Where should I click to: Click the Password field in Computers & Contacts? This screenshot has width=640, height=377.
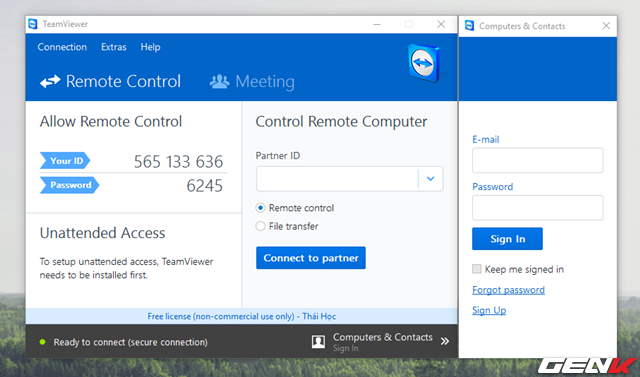tap(538, 208)
